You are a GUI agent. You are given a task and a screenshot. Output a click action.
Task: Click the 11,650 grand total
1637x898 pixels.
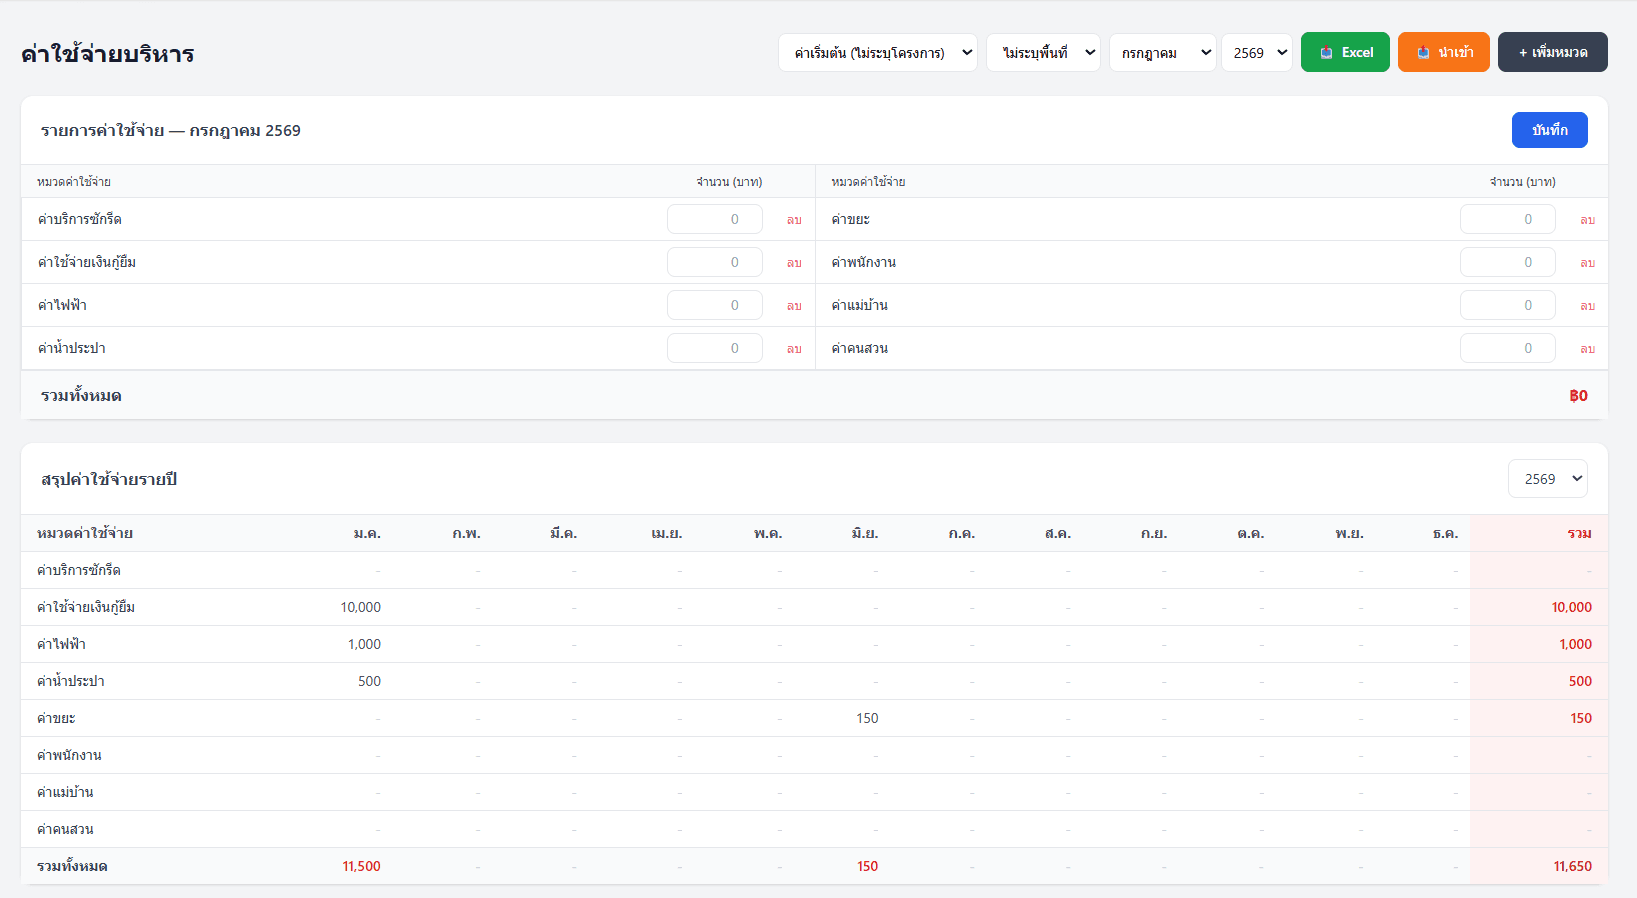[x=1572, y=866]
